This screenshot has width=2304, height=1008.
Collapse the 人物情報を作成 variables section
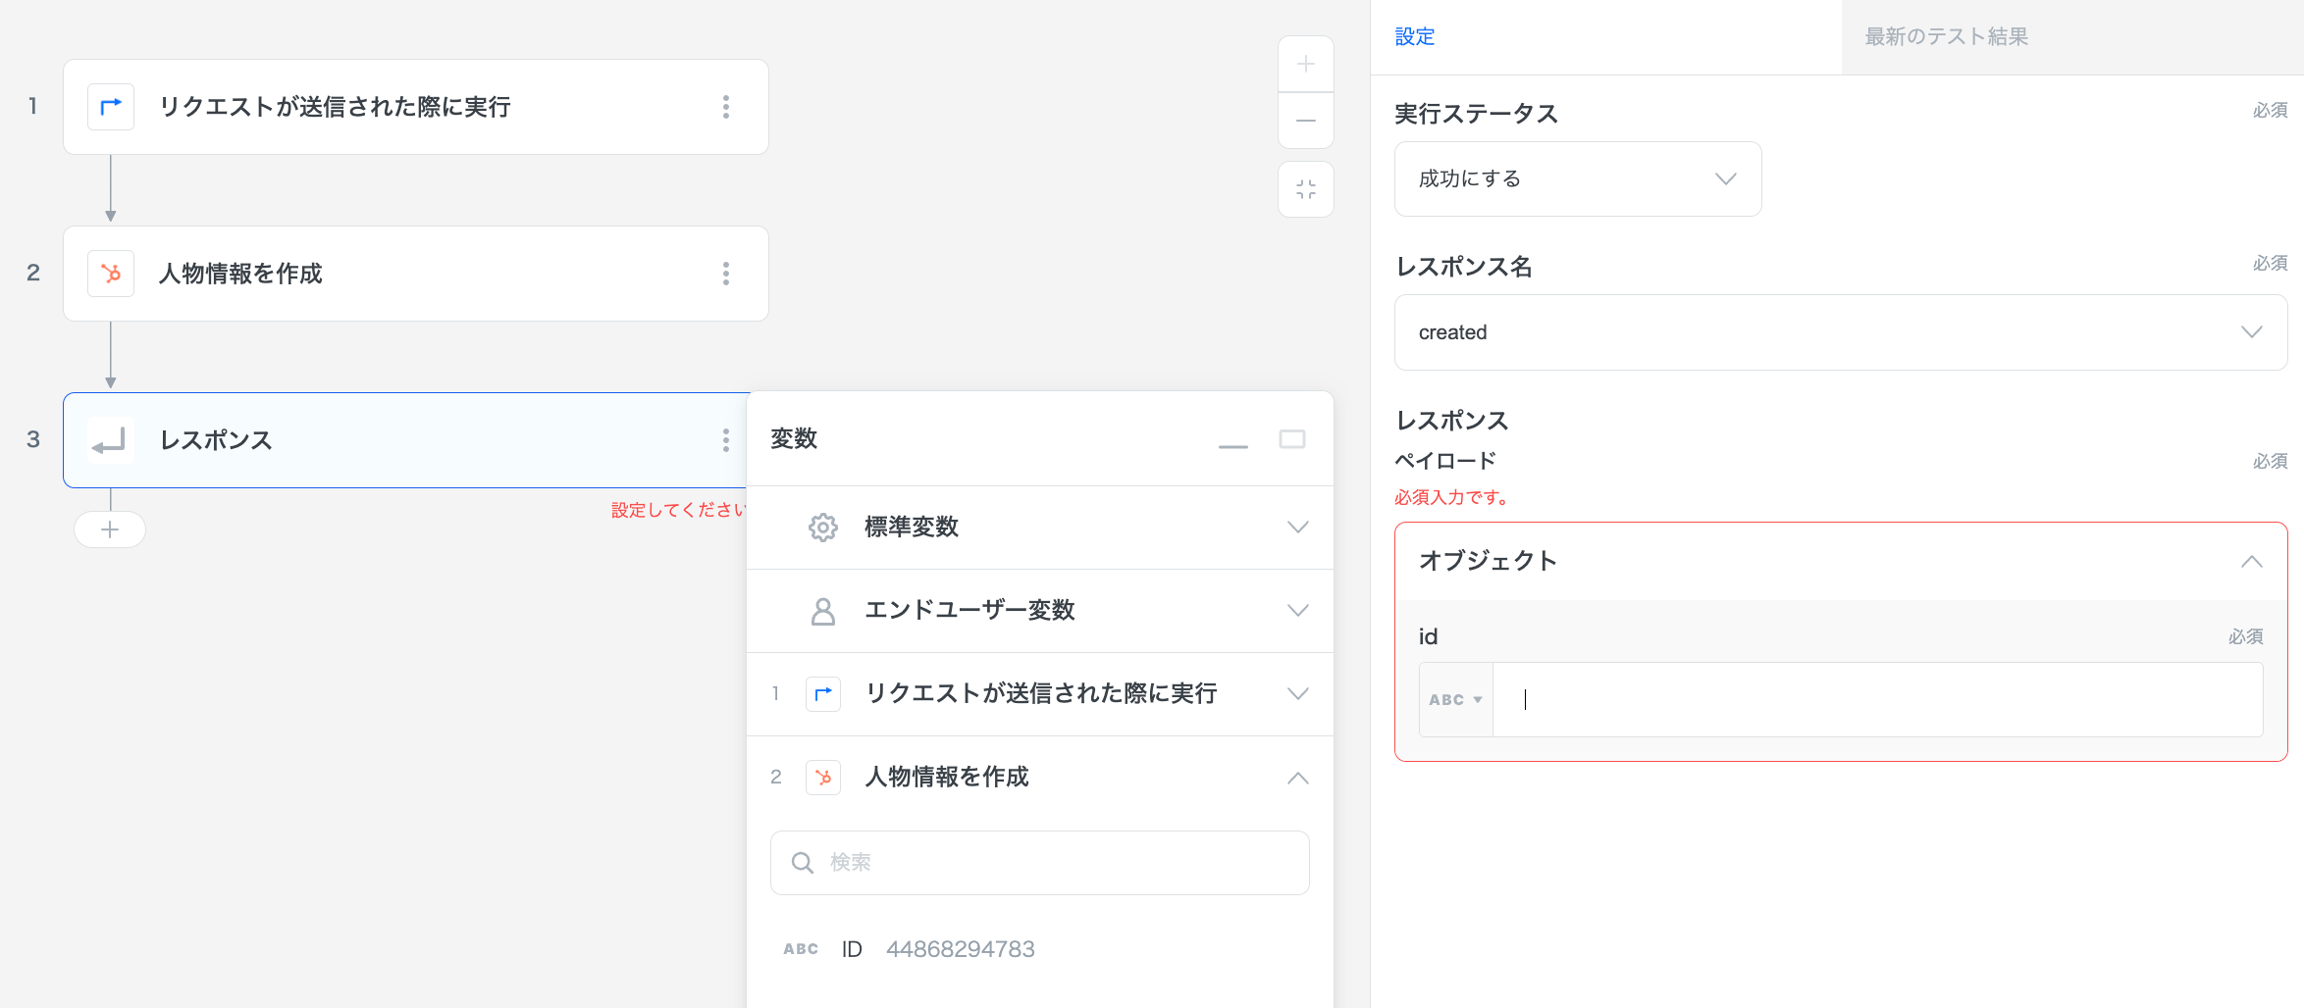coord(1297,777)
